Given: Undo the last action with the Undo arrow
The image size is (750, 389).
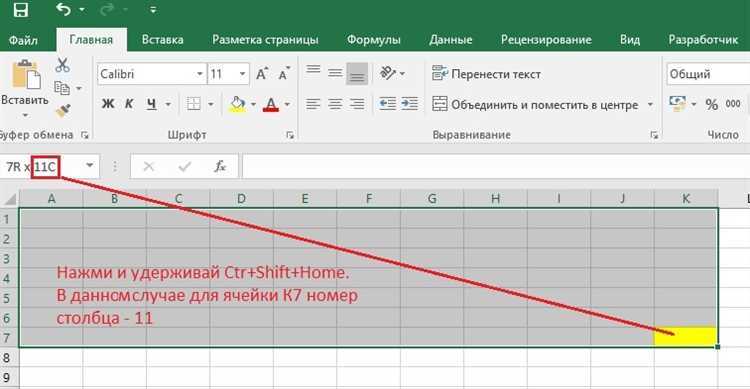Looking at the screenshot, I should (x=63, y=9).
